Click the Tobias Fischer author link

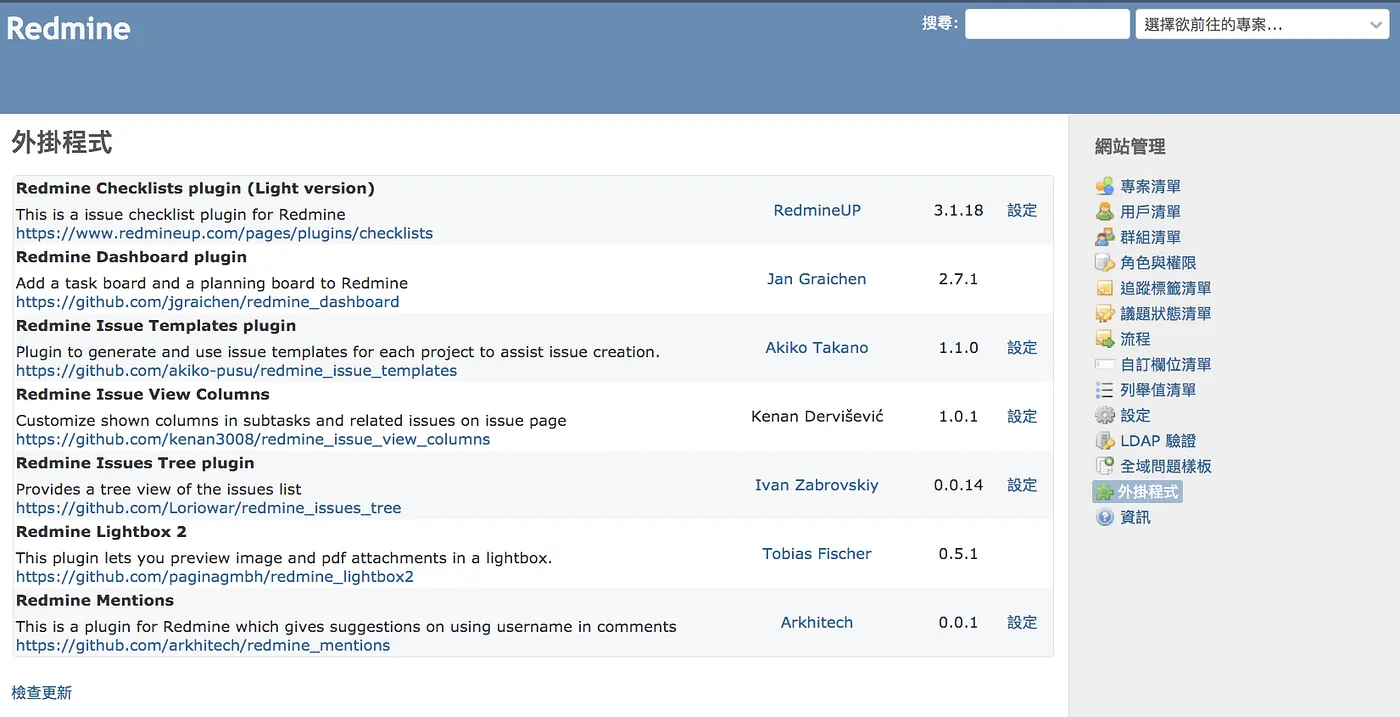[x=817, y=553]
